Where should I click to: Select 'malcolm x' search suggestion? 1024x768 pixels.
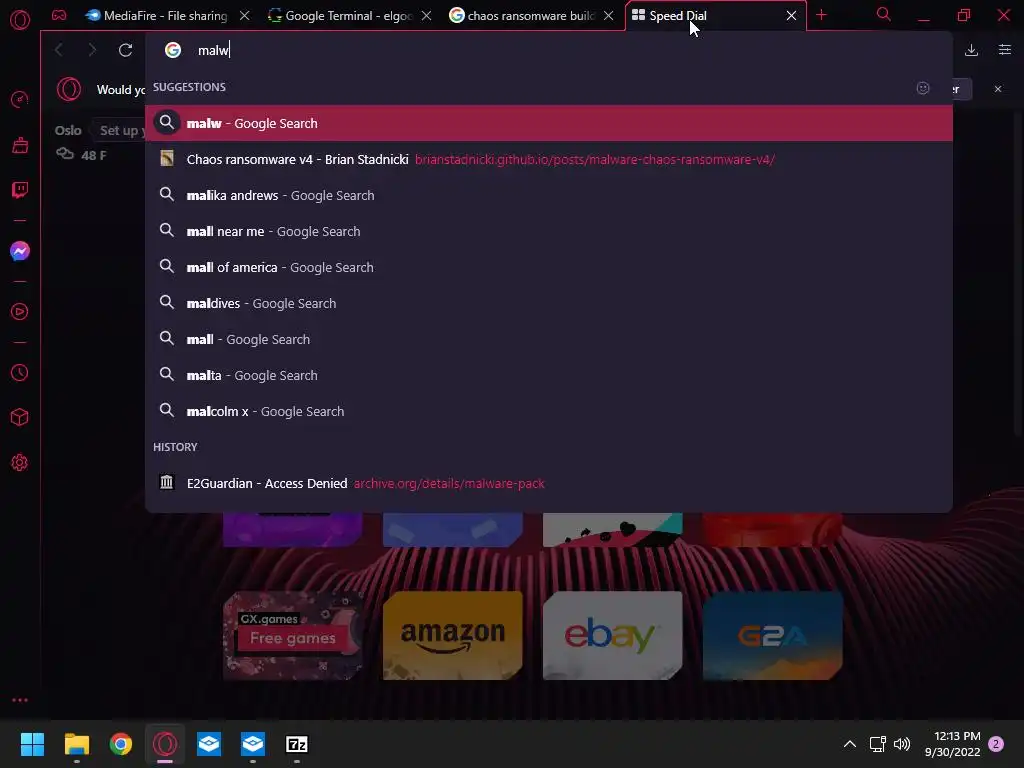coord(549,411)
